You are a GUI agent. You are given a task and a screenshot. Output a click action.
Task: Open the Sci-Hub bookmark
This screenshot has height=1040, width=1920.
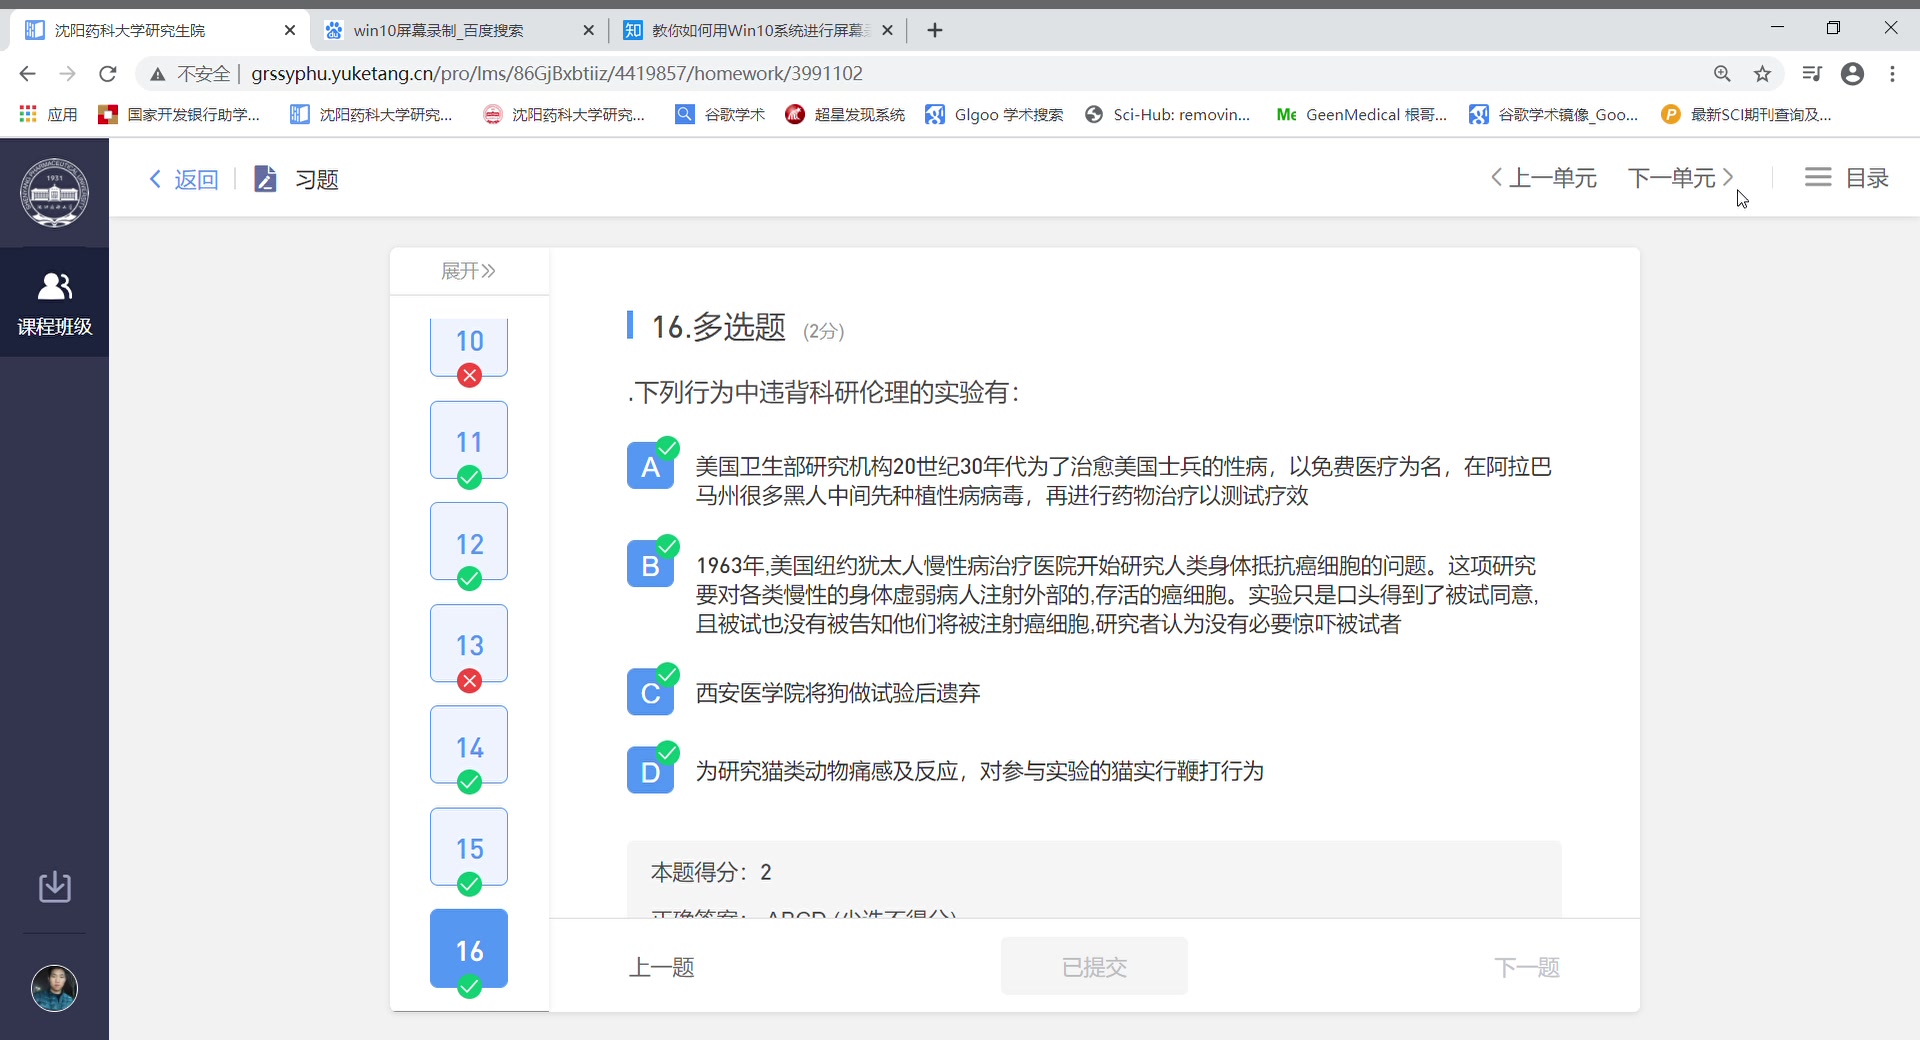coord(1168,115)
